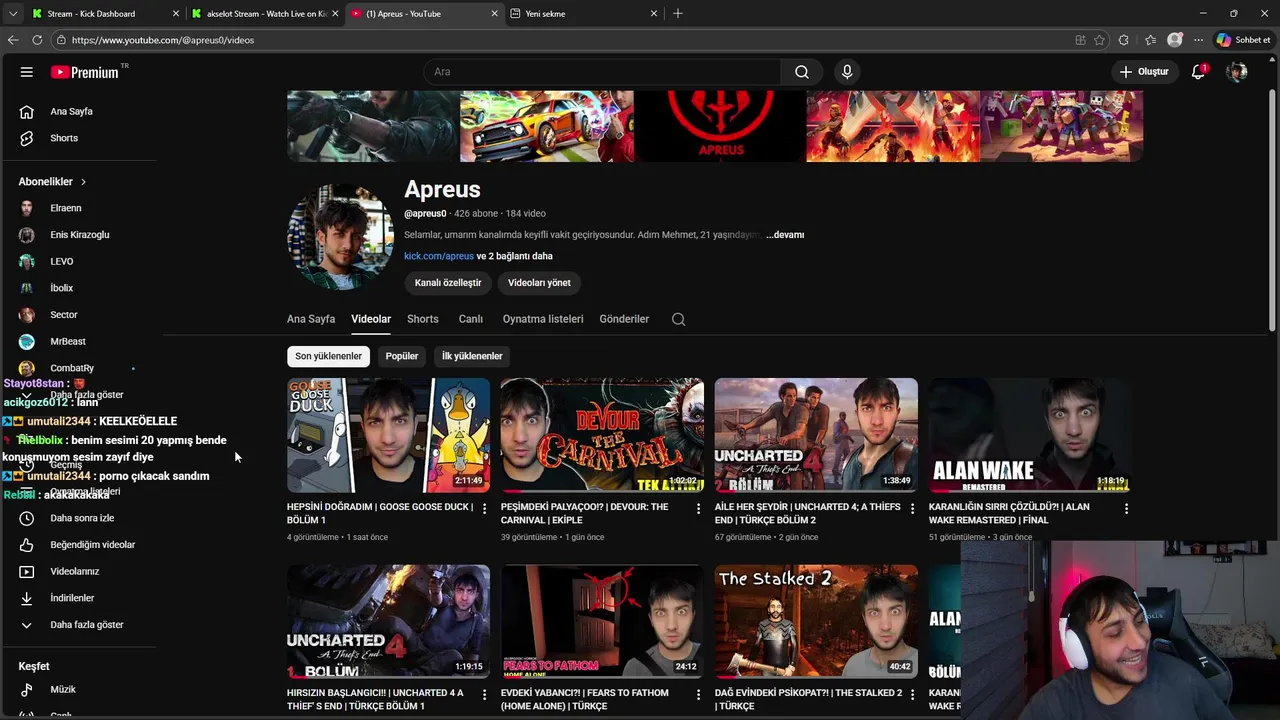
Task: Select İlk yüklenenler filter chip
Action: tap(472, 356)
